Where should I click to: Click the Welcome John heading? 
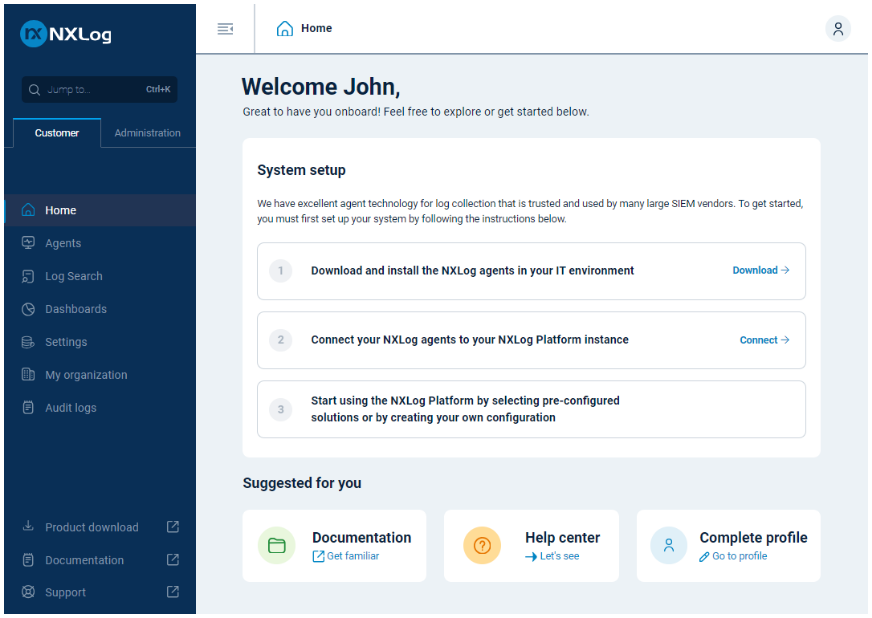321,87
